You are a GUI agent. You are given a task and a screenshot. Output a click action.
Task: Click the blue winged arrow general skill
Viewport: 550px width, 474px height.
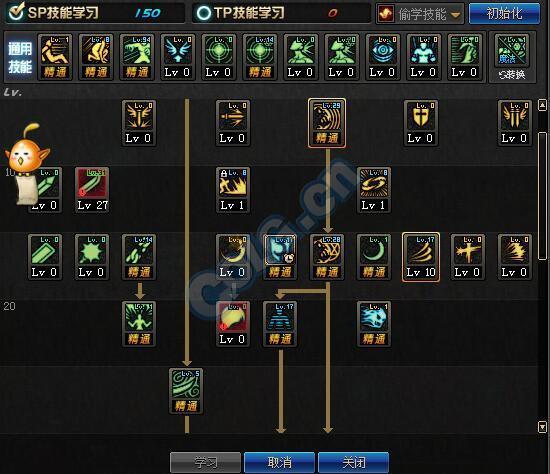[x=178, y=57]
